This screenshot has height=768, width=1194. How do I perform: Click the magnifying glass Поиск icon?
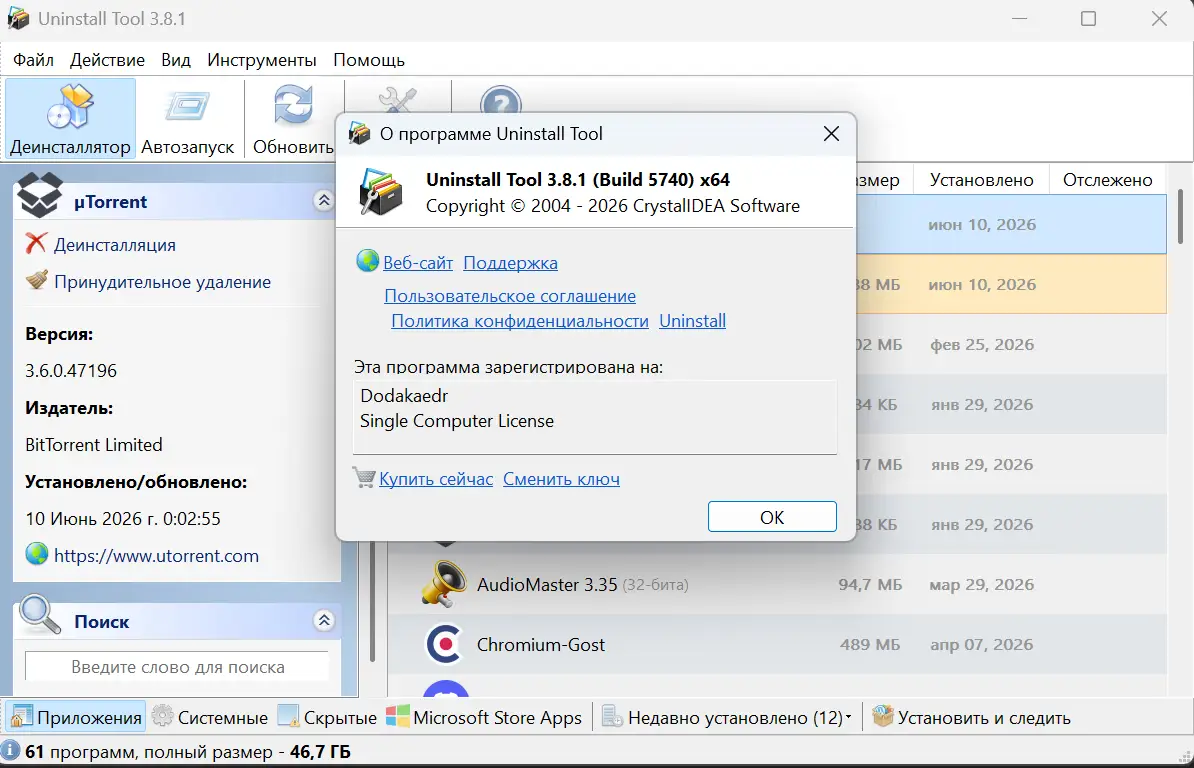pos(40,616)
